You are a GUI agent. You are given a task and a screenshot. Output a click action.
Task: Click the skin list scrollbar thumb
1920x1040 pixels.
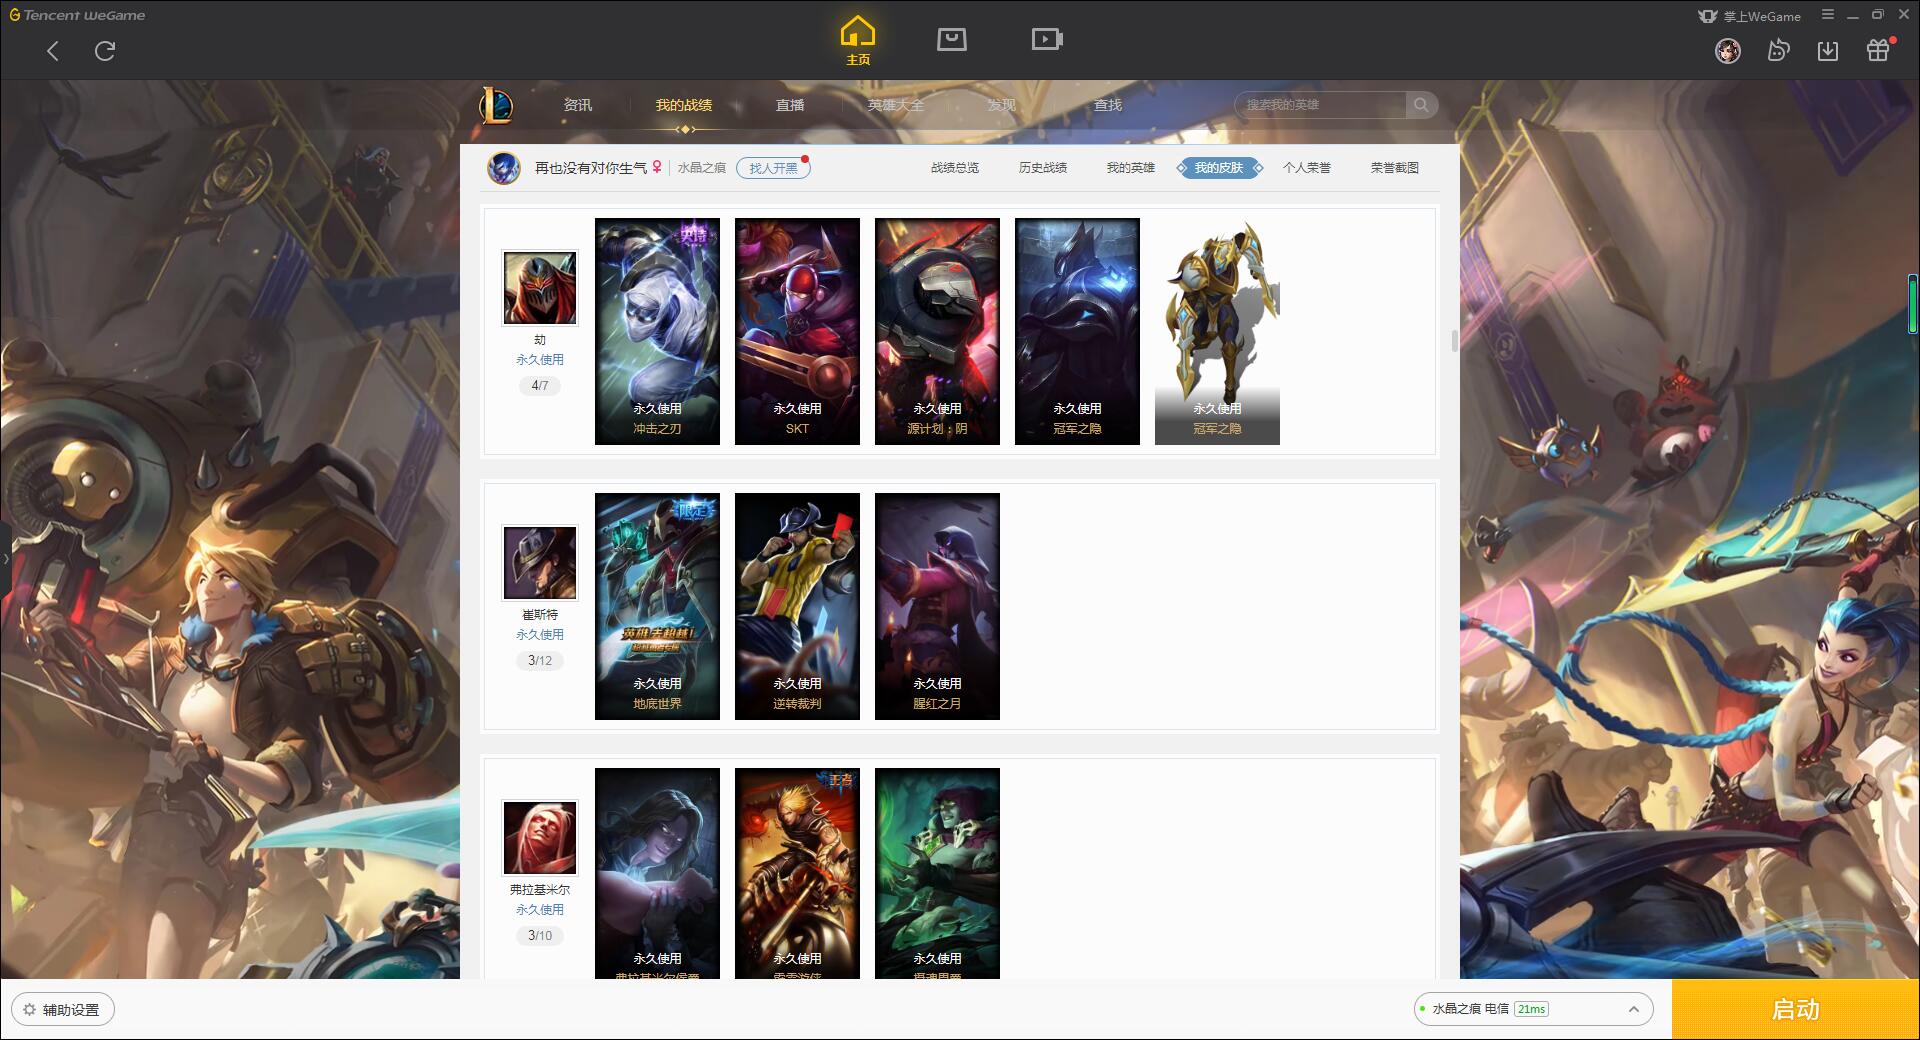1454,340
